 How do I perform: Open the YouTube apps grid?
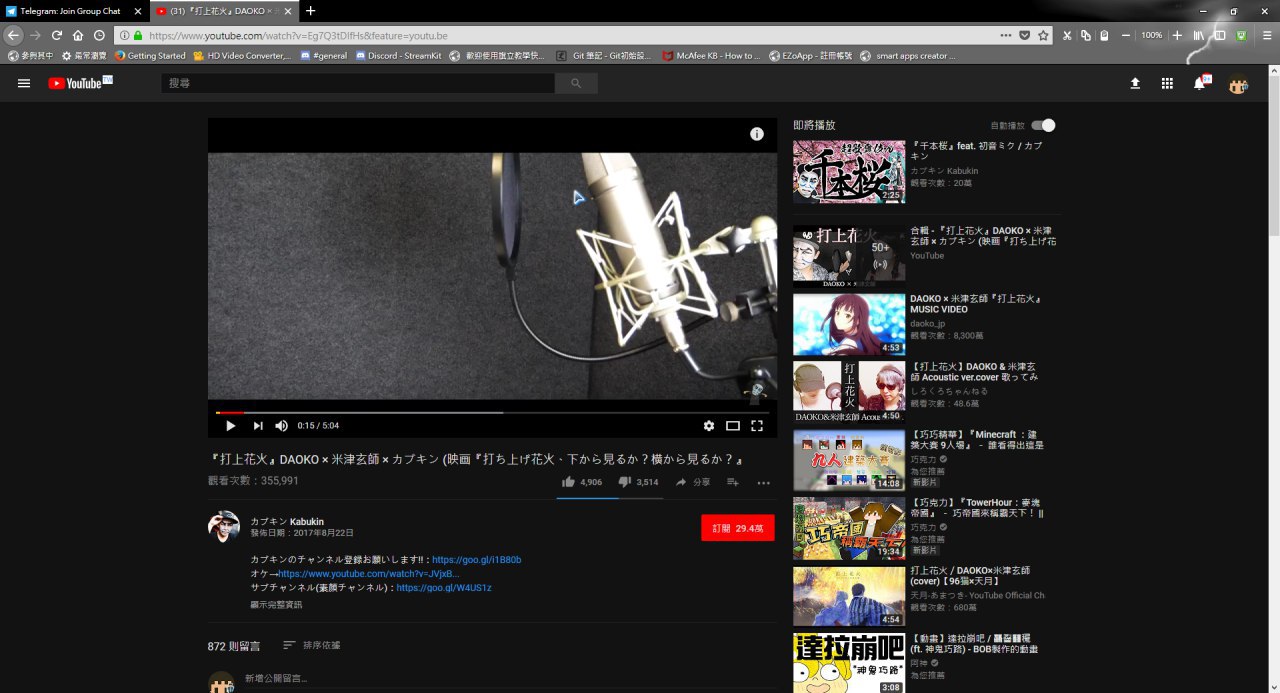[x=1167, y=84]
